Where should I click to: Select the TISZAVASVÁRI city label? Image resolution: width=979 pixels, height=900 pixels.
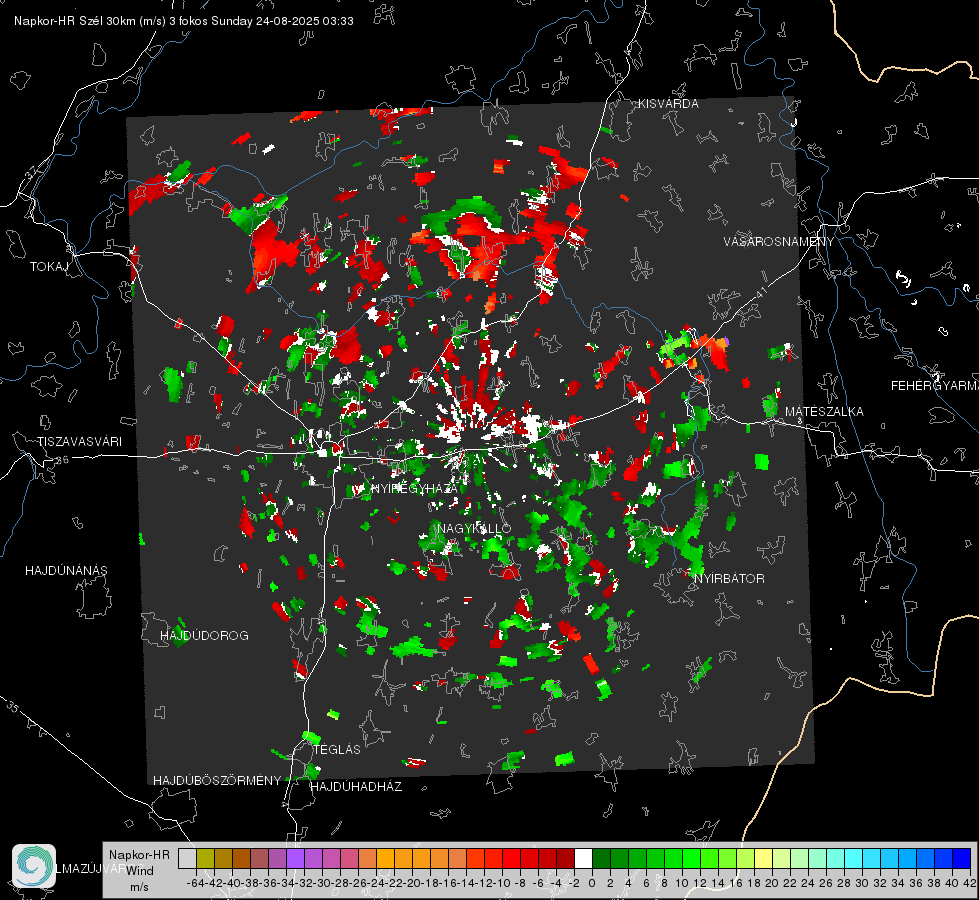point(80,442)
